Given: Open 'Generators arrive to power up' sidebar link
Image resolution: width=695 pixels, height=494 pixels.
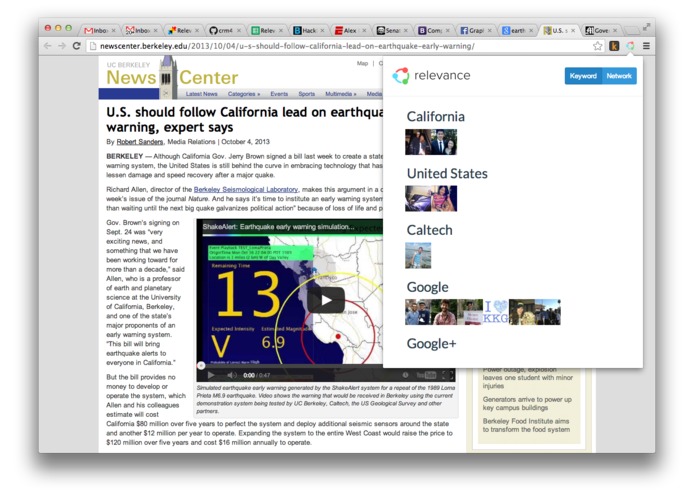Looking at the screenshot, I should click(x=527, y=403).
